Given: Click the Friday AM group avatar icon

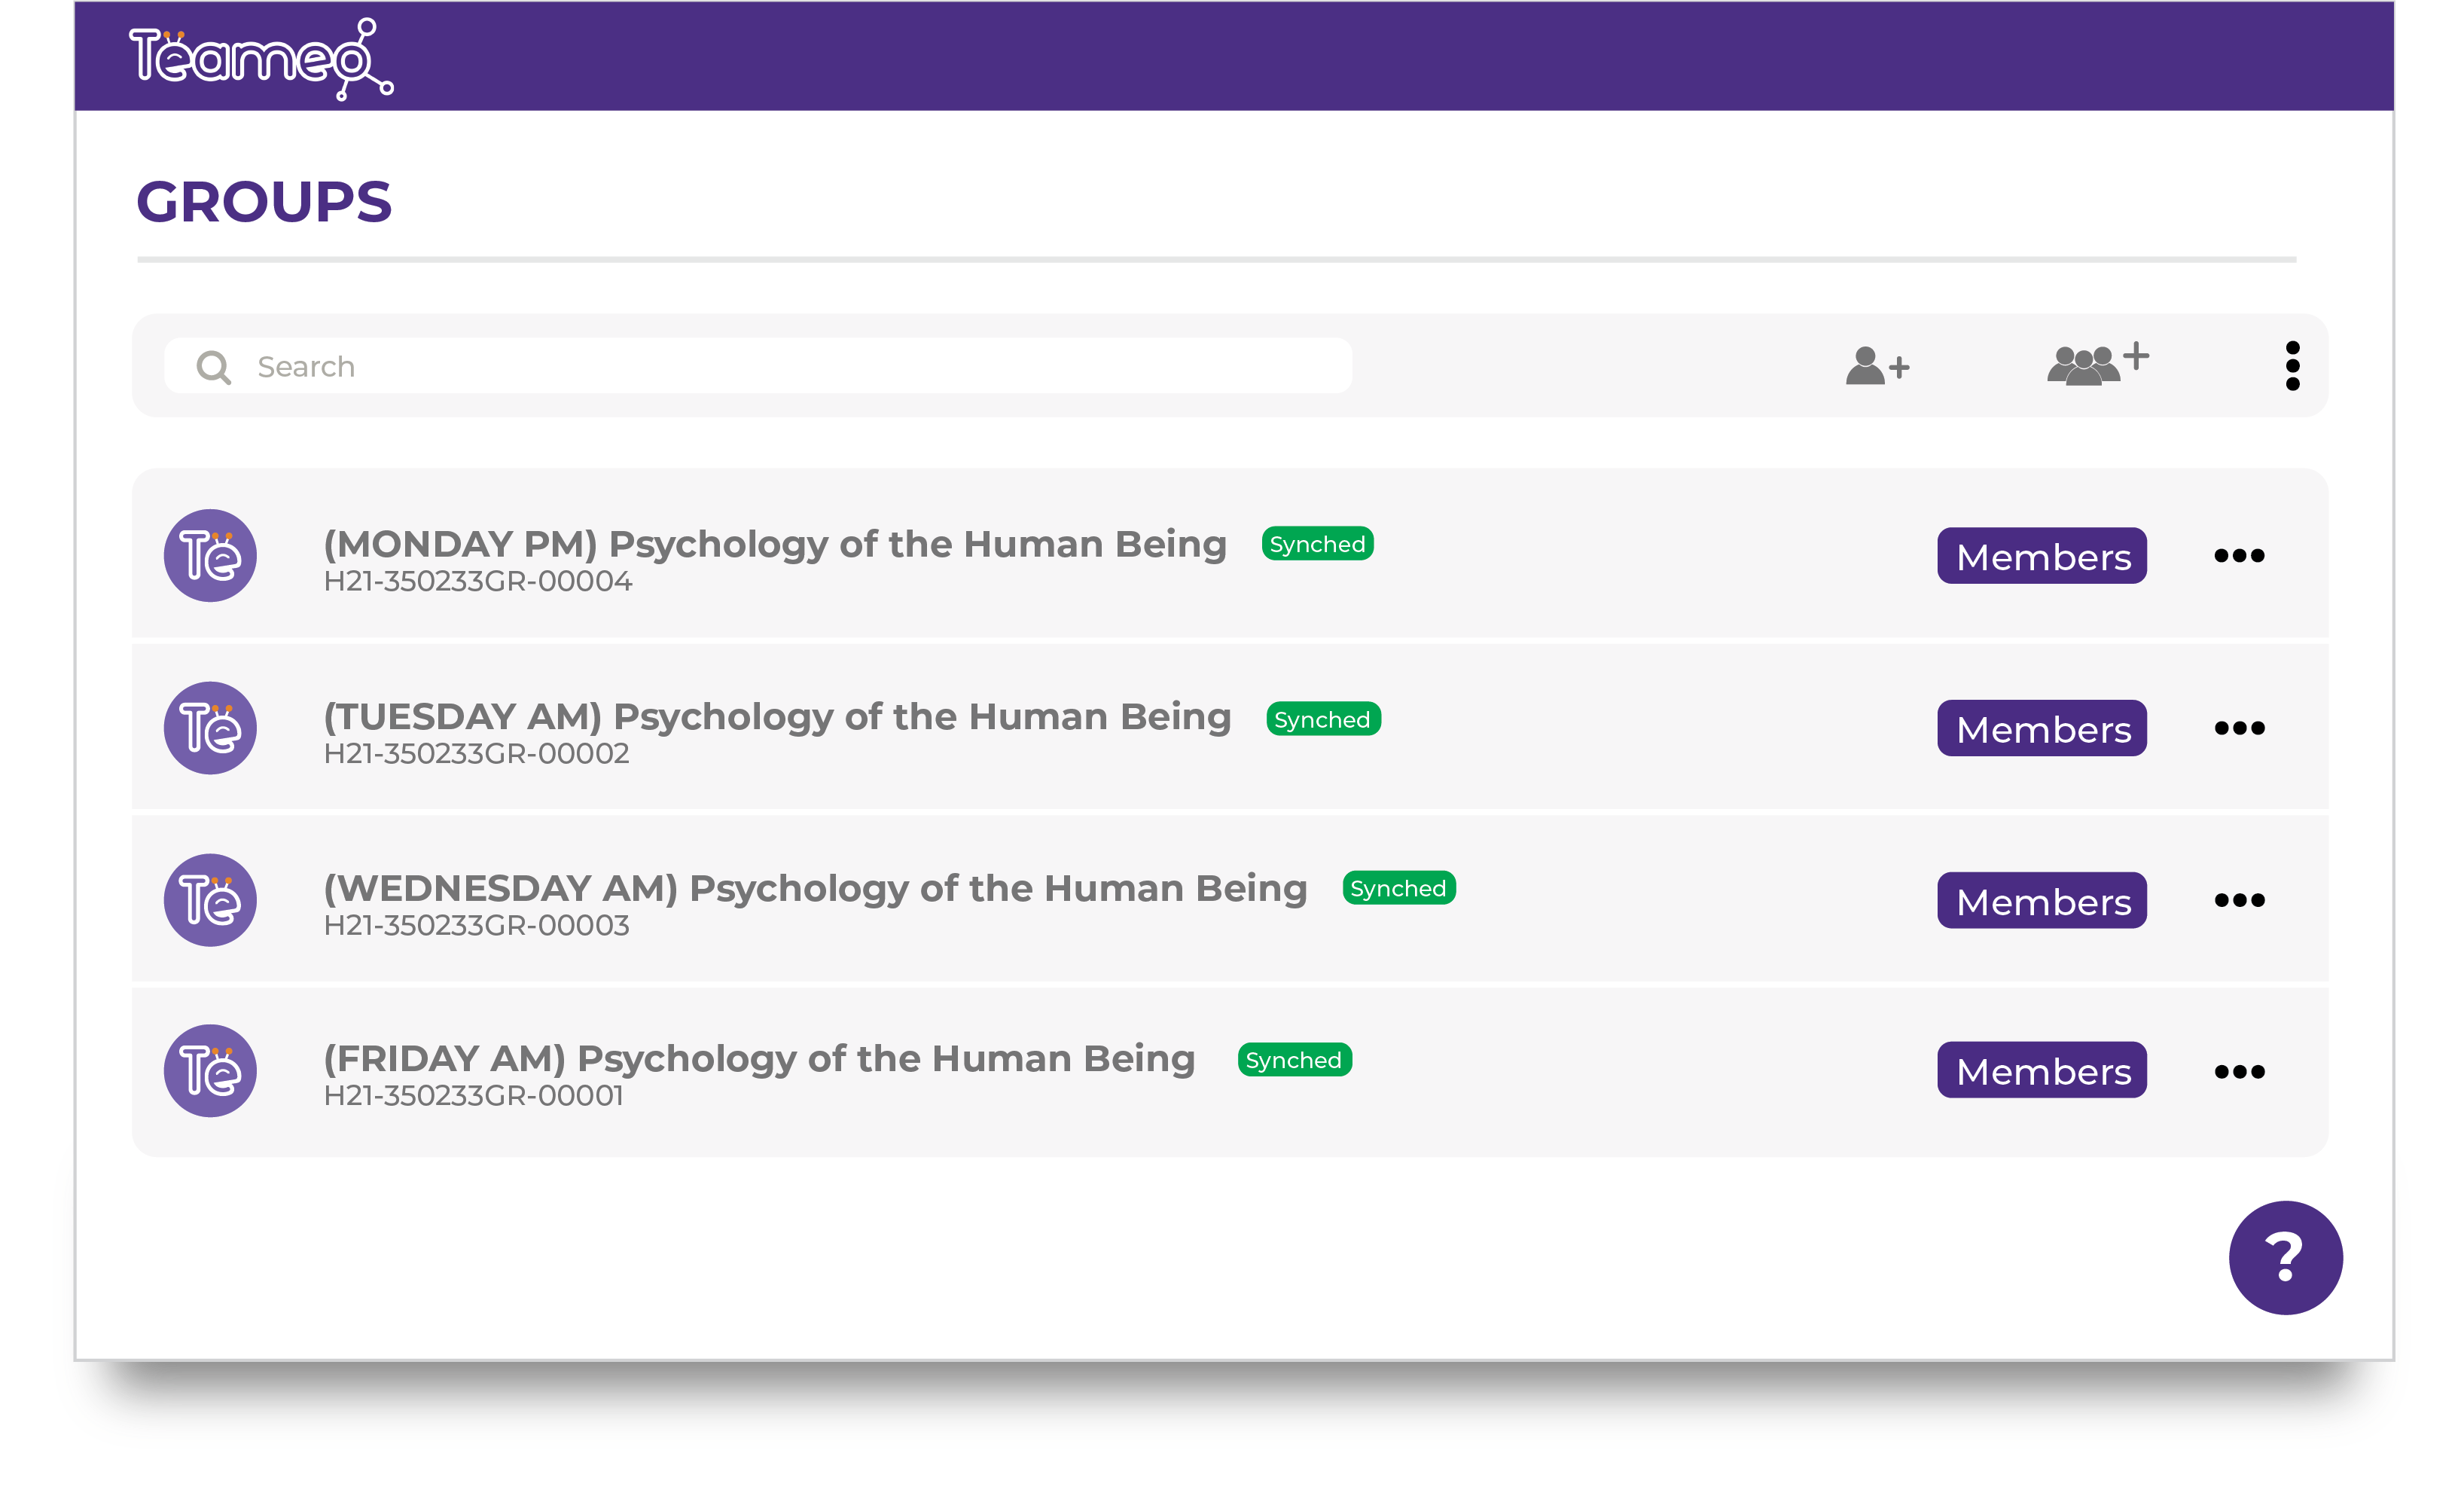Looking at the screenshot, I should coord(210,1071).
